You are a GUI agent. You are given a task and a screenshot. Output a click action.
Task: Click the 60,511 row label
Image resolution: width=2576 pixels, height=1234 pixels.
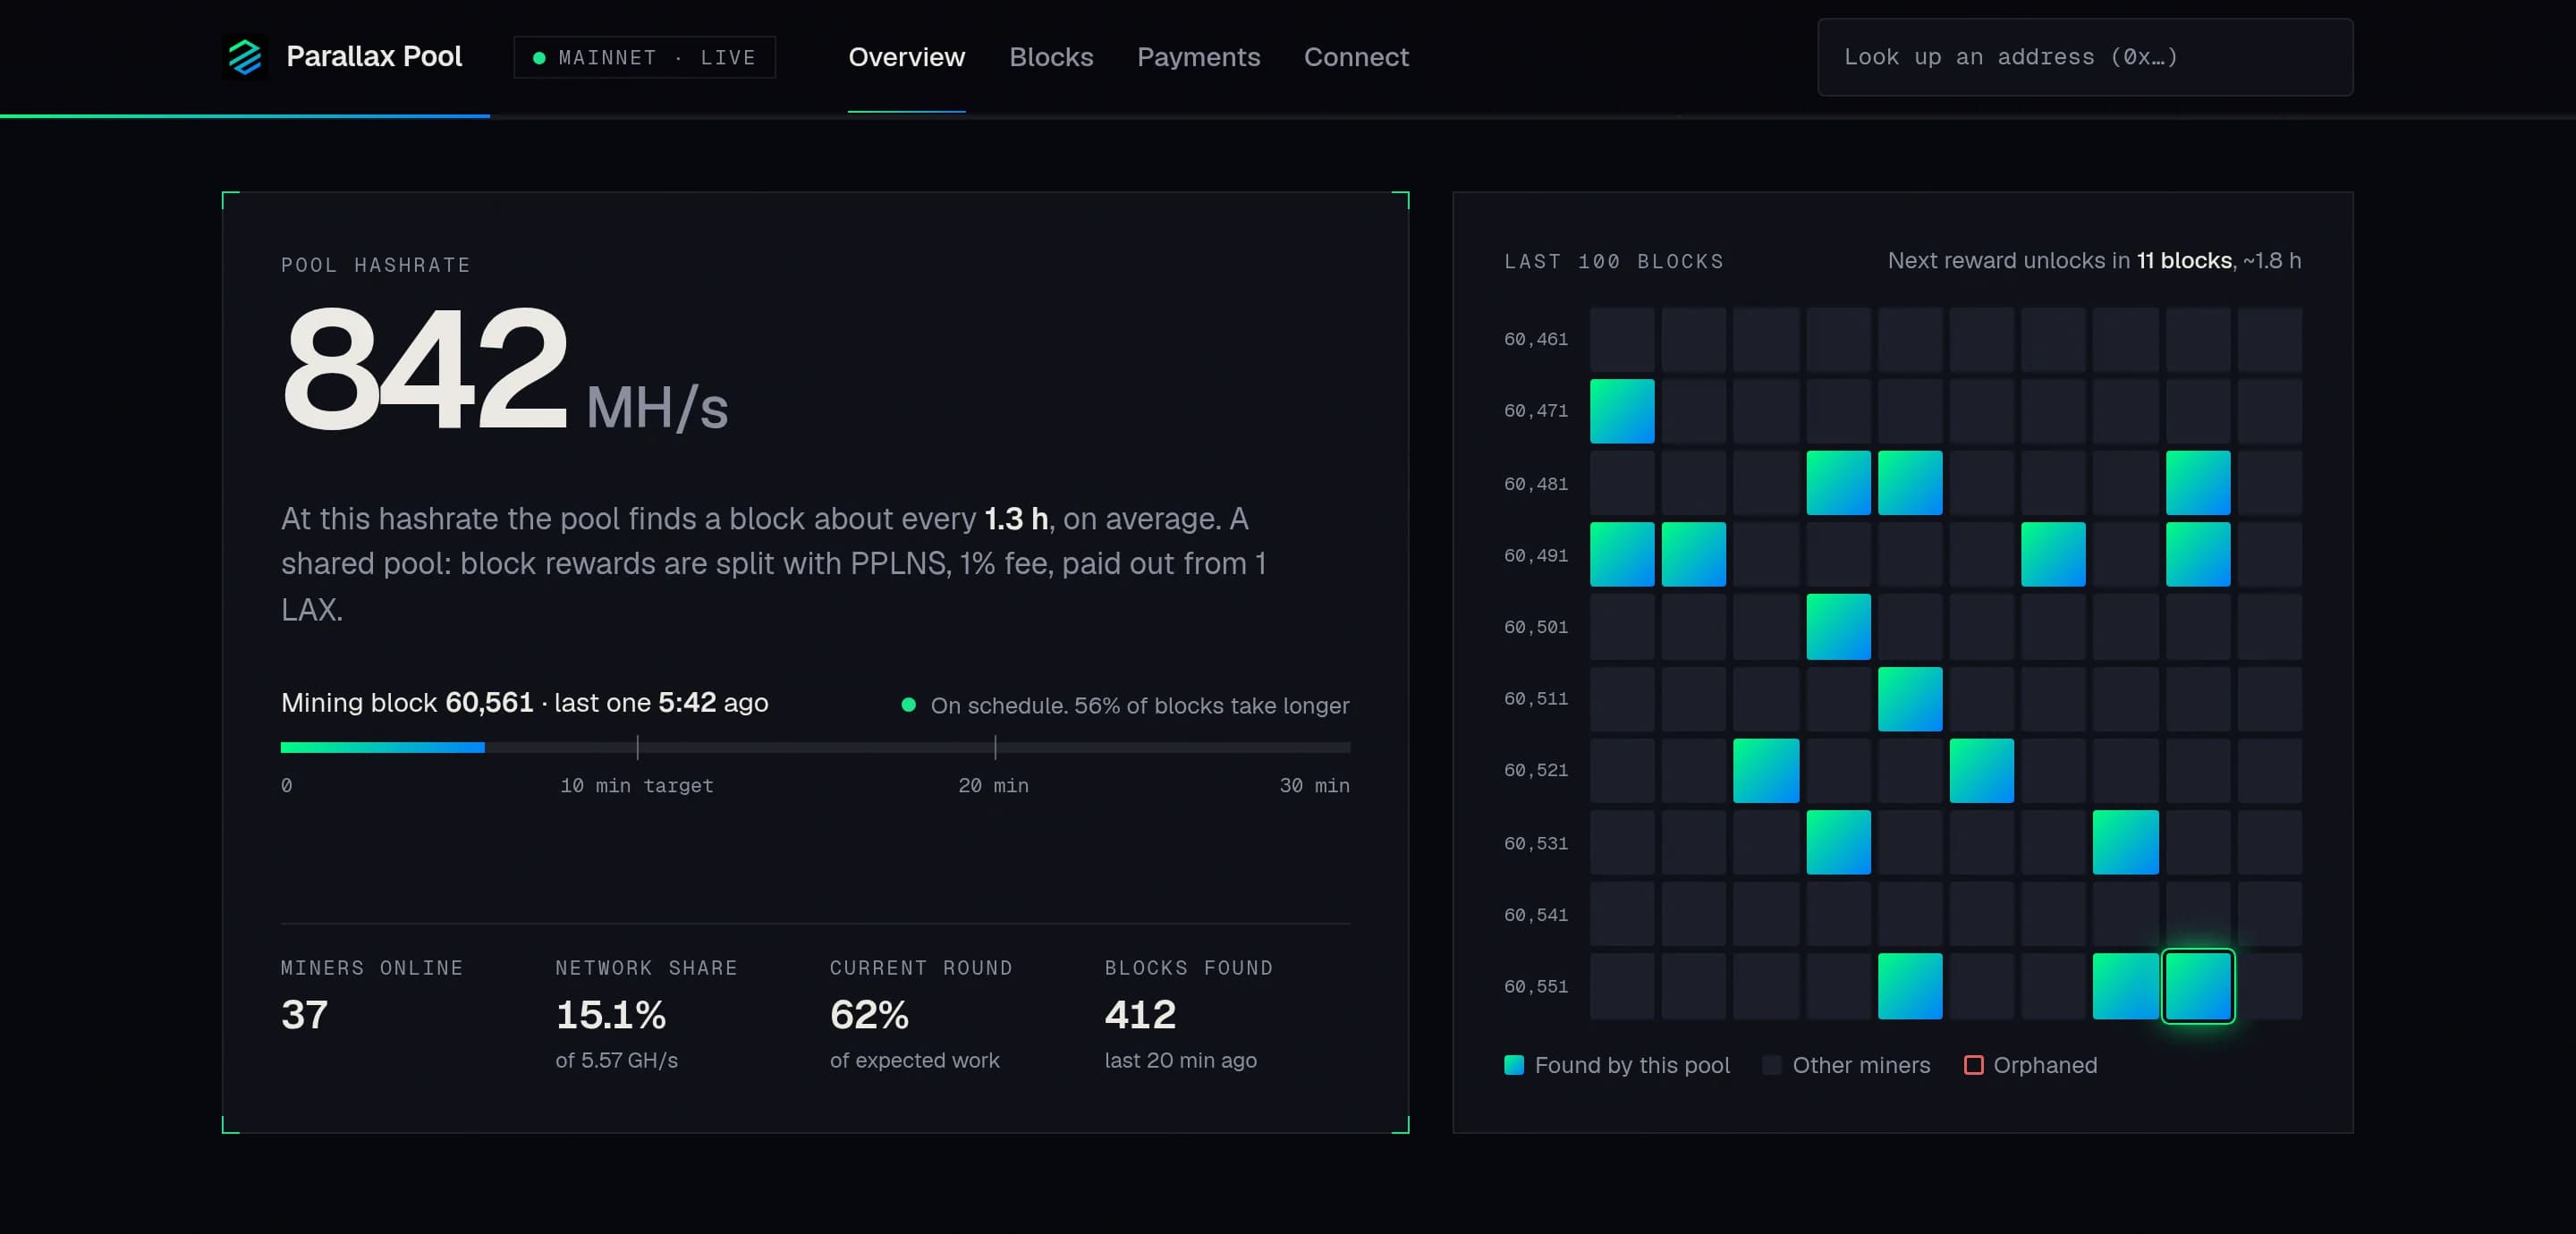click(1536, 699)
